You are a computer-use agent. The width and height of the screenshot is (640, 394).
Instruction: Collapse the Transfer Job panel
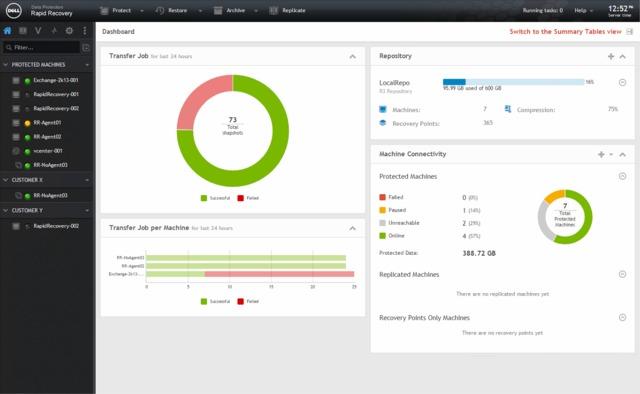click(x=353, y=56)
